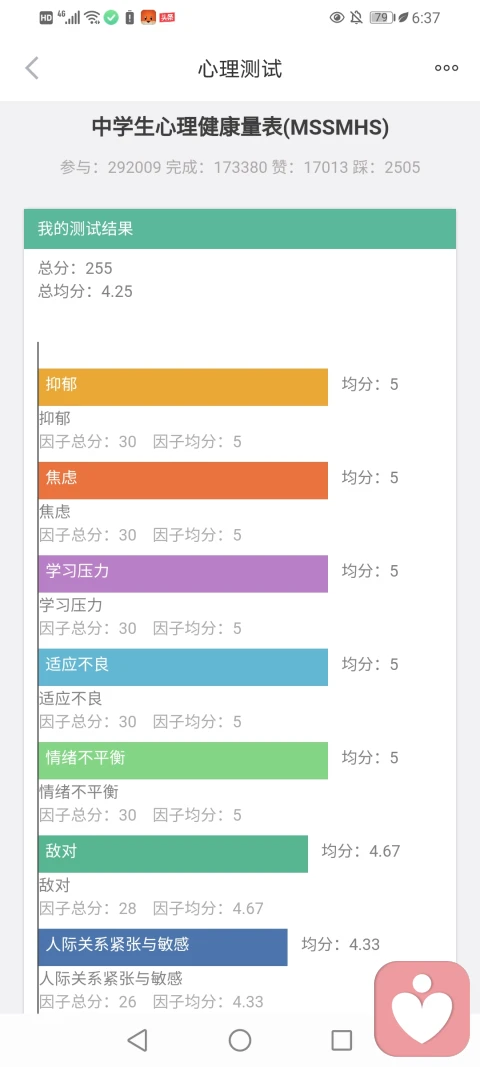
Task: Tap the battery indicator in status bar
Action: point(381,18)
